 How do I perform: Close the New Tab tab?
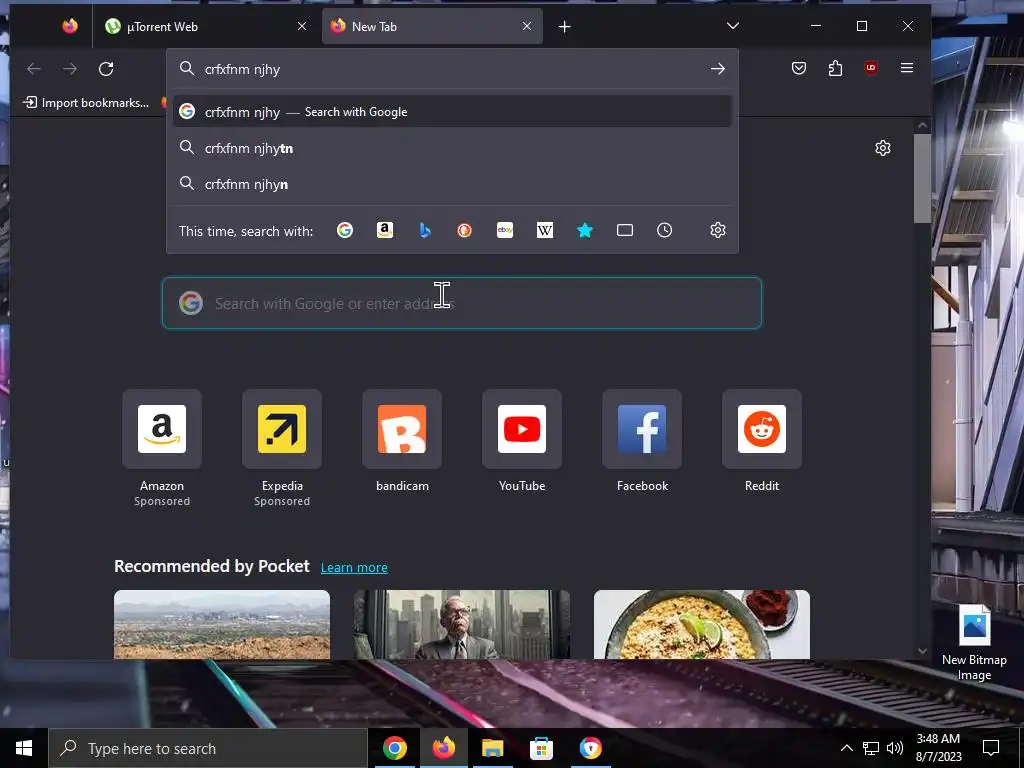[x=527, y=26]
